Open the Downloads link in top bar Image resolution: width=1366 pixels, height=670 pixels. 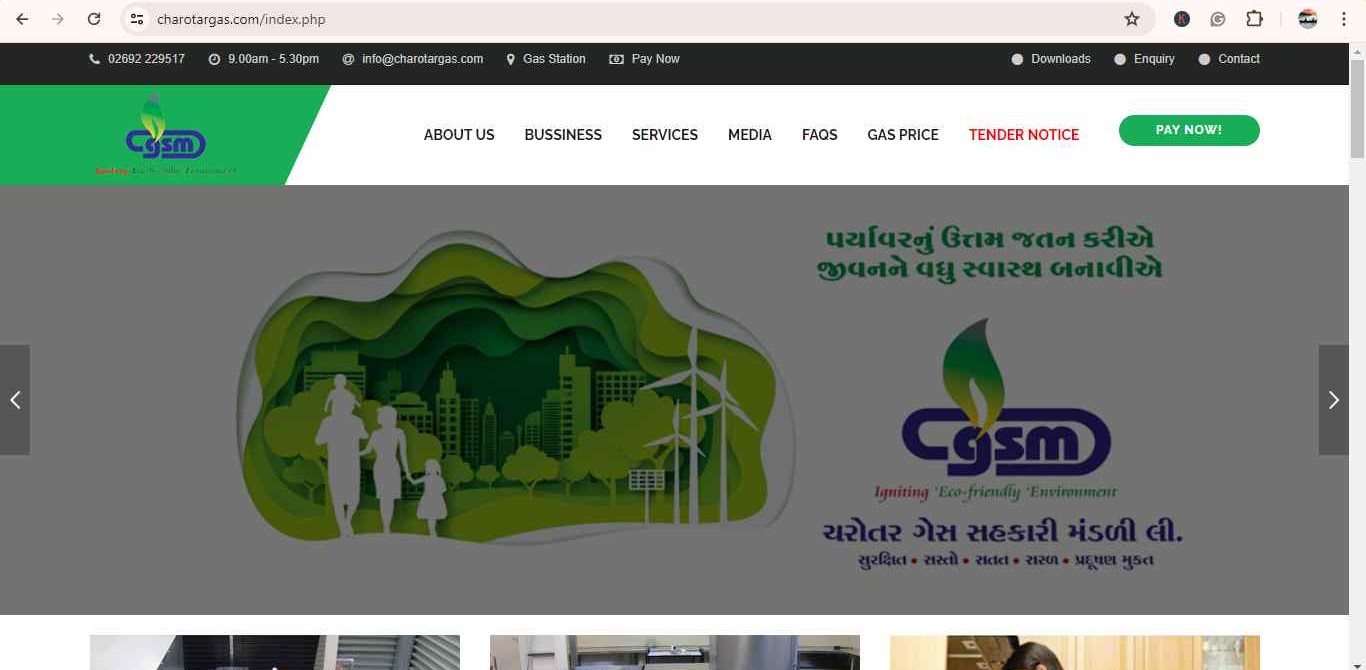point(1061,58)
